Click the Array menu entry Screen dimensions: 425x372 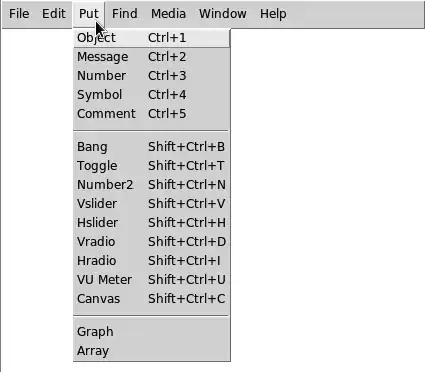click(152, 351)
